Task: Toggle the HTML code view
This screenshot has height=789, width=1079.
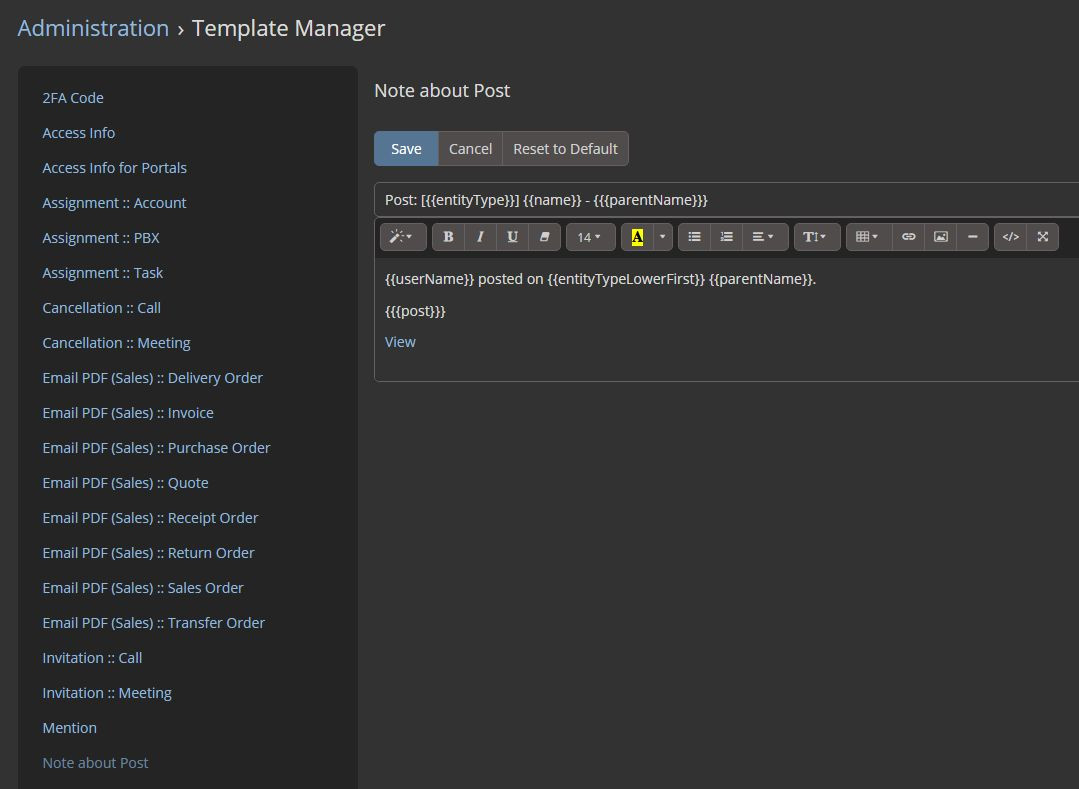Action: point(1010,237)
